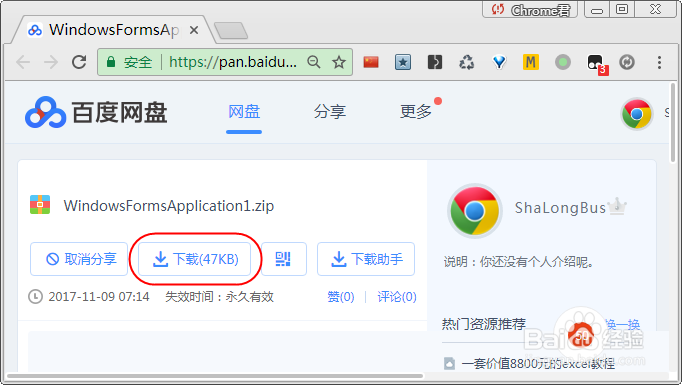Viewport: 682px width, 385px height.
Task: Switch to the 网盘 nav tab
Action: [x=244, y=112]
